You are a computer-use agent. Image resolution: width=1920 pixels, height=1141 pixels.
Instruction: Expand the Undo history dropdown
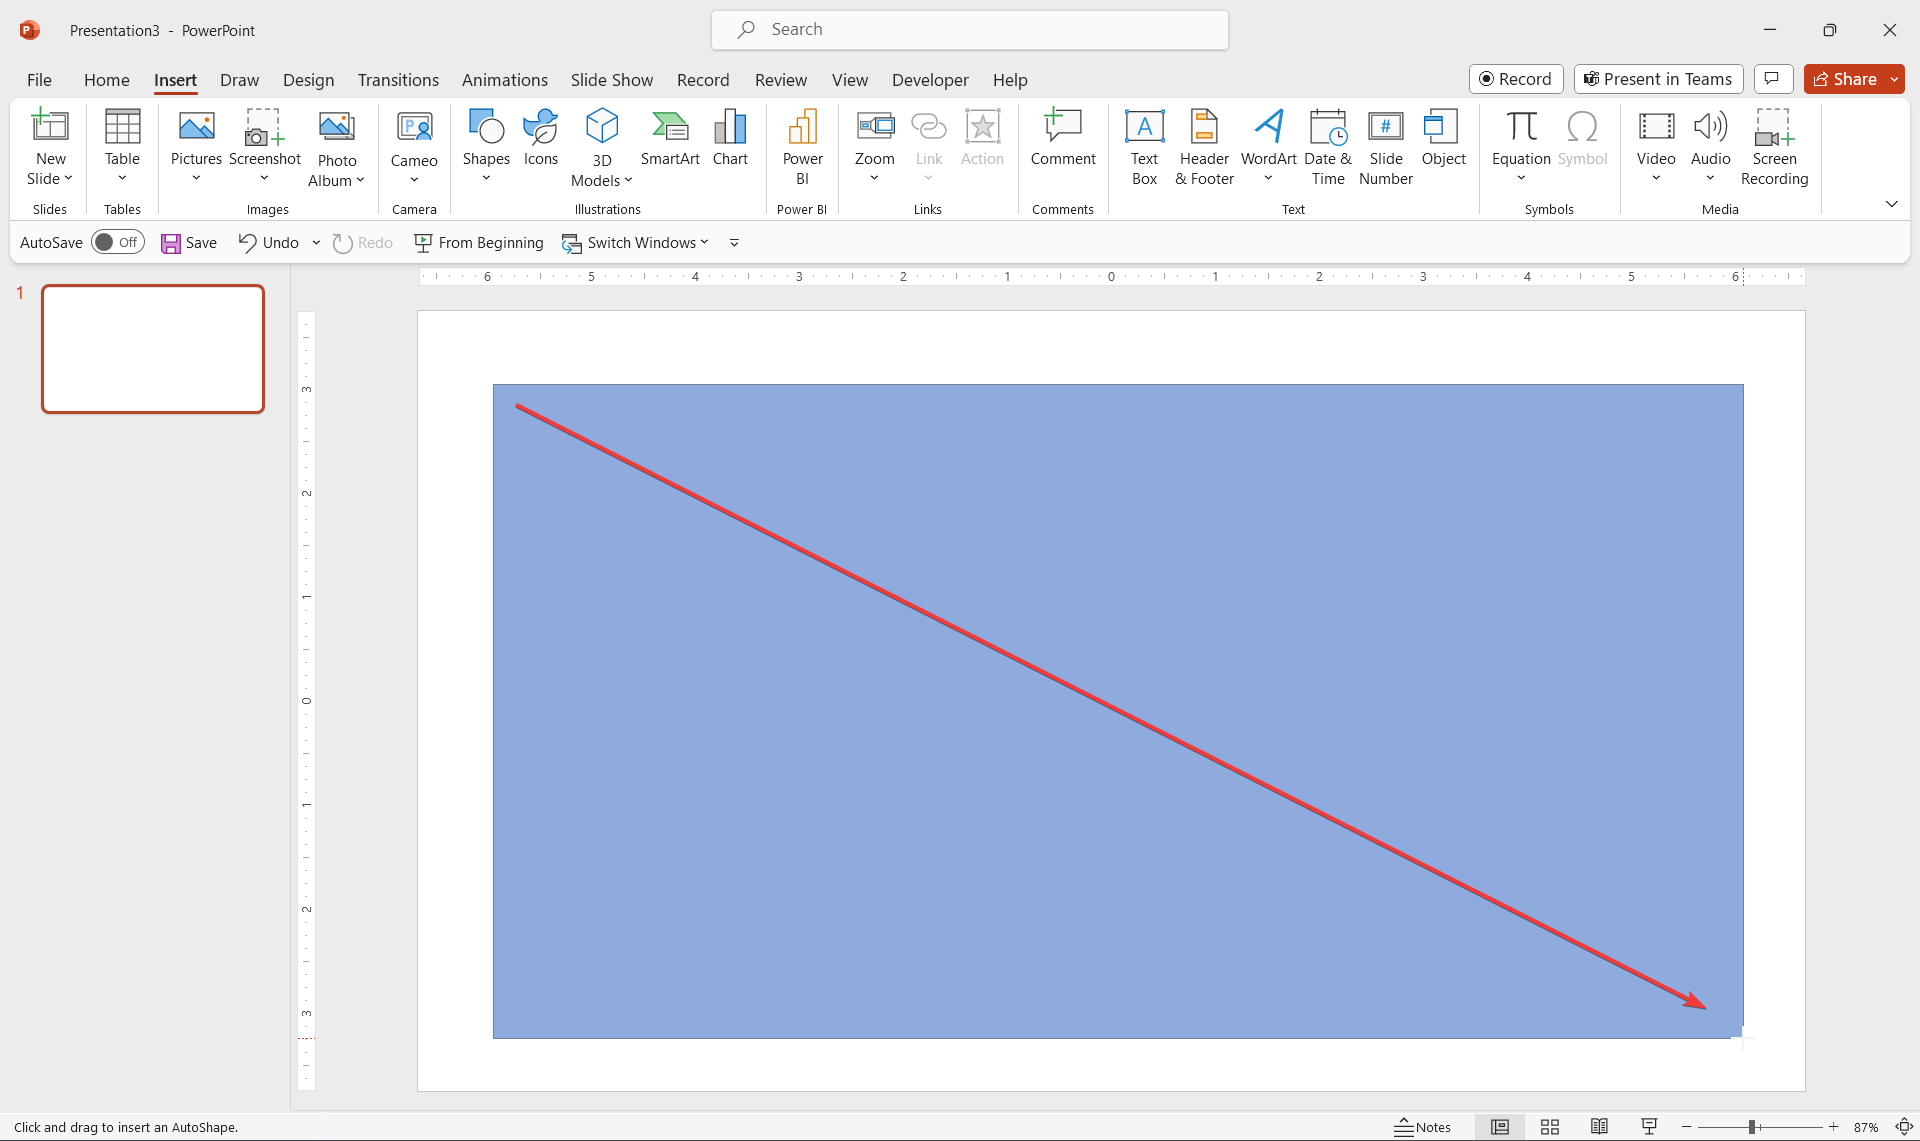[316, 243]
